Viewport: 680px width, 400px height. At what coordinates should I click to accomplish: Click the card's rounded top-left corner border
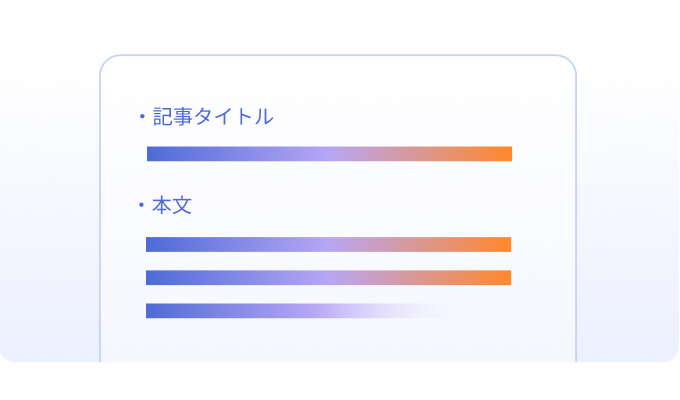click(106, 61)
